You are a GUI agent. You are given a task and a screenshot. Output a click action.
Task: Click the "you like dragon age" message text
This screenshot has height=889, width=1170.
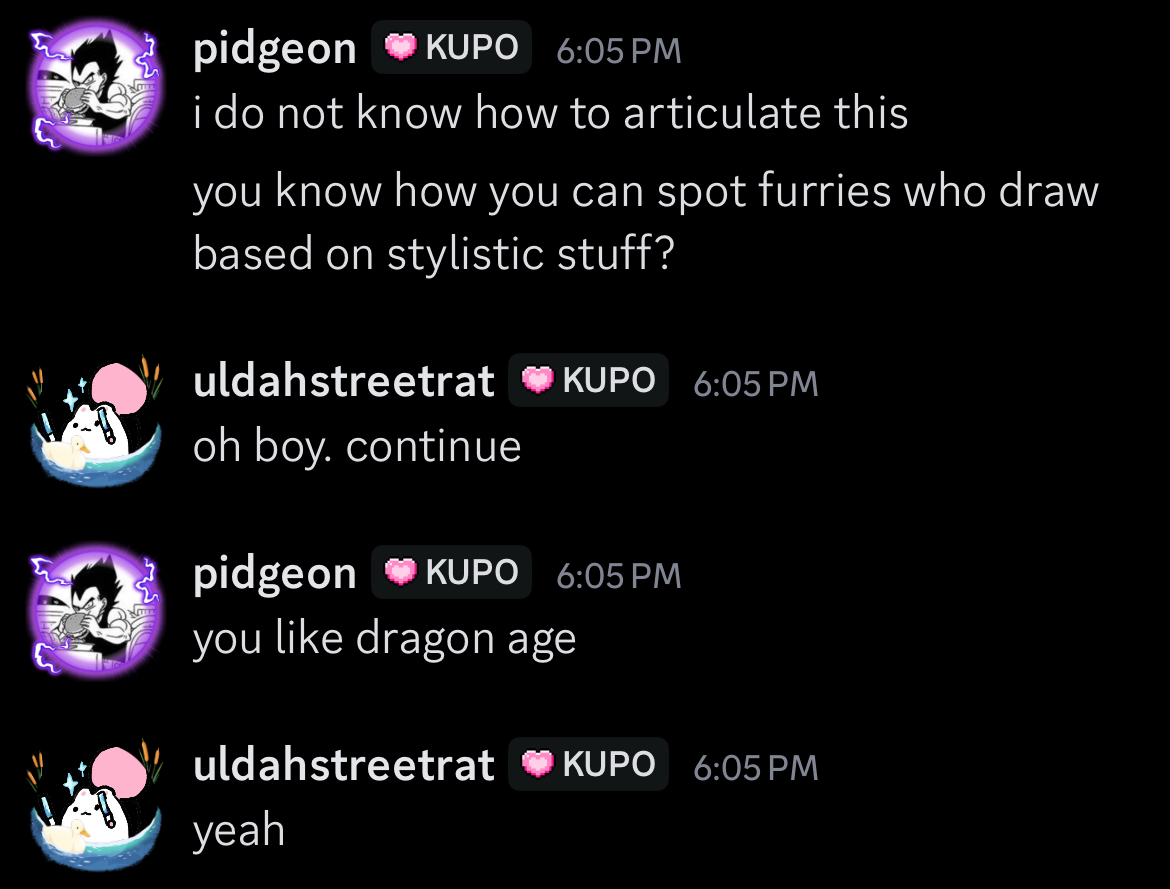coord(384,638)
